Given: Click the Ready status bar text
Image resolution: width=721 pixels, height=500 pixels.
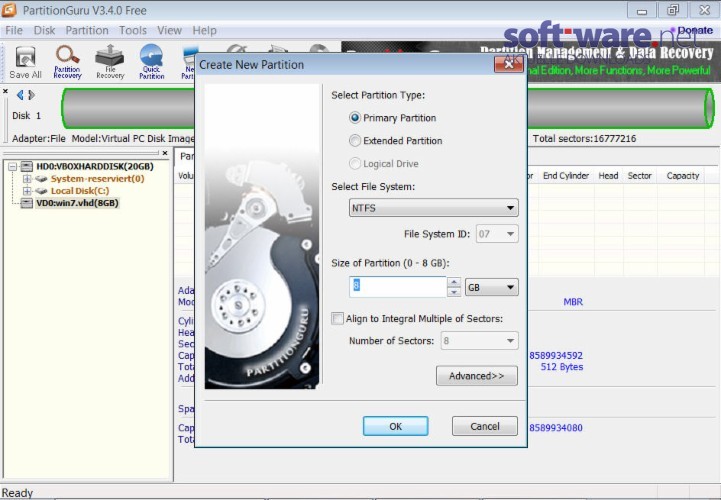Looking at the screenshot, I should click(17, 493).
